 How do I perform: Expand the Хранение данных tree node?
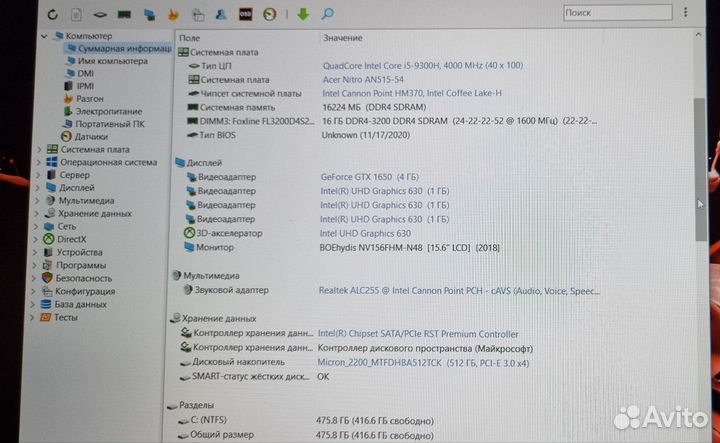(37, 213)
